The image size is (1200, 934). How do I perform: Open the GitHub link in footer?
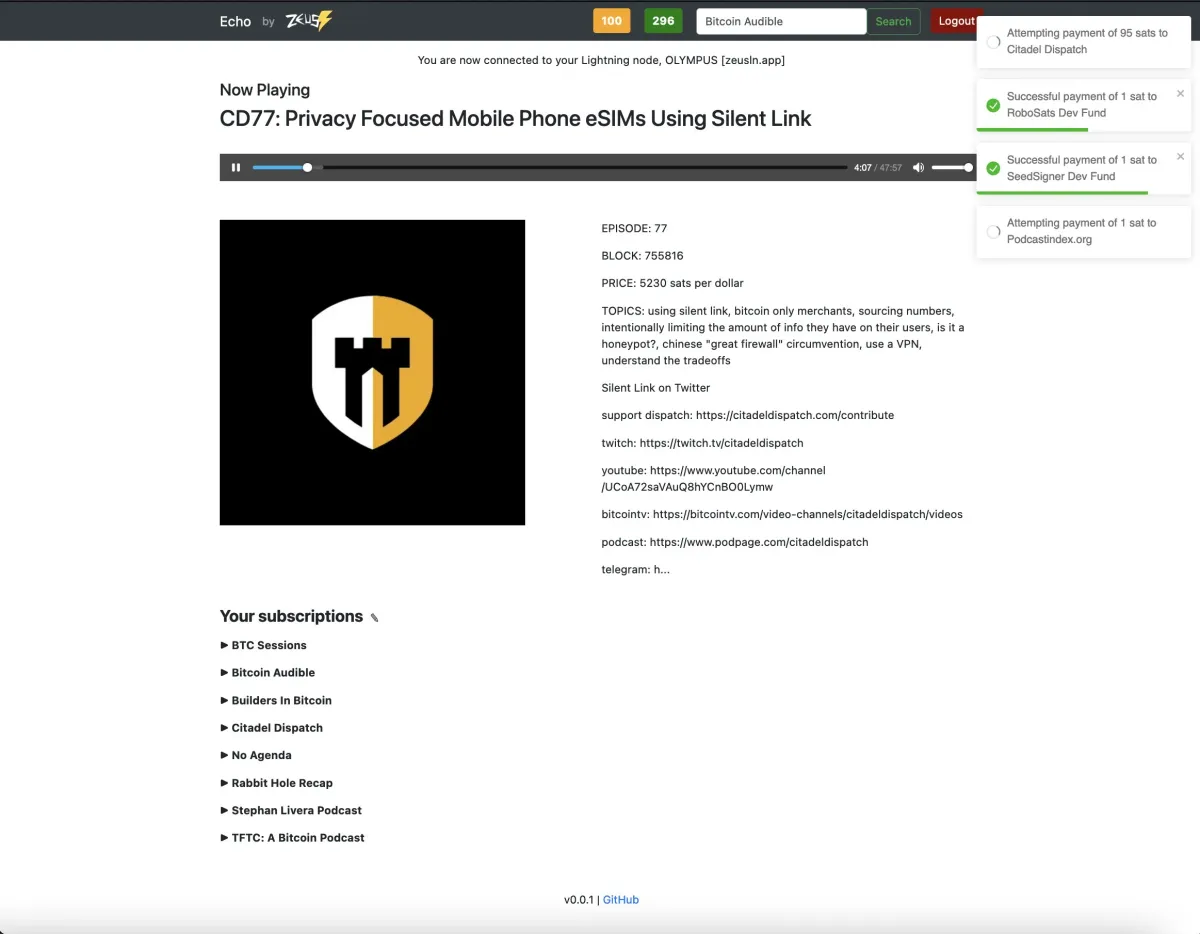620,900
